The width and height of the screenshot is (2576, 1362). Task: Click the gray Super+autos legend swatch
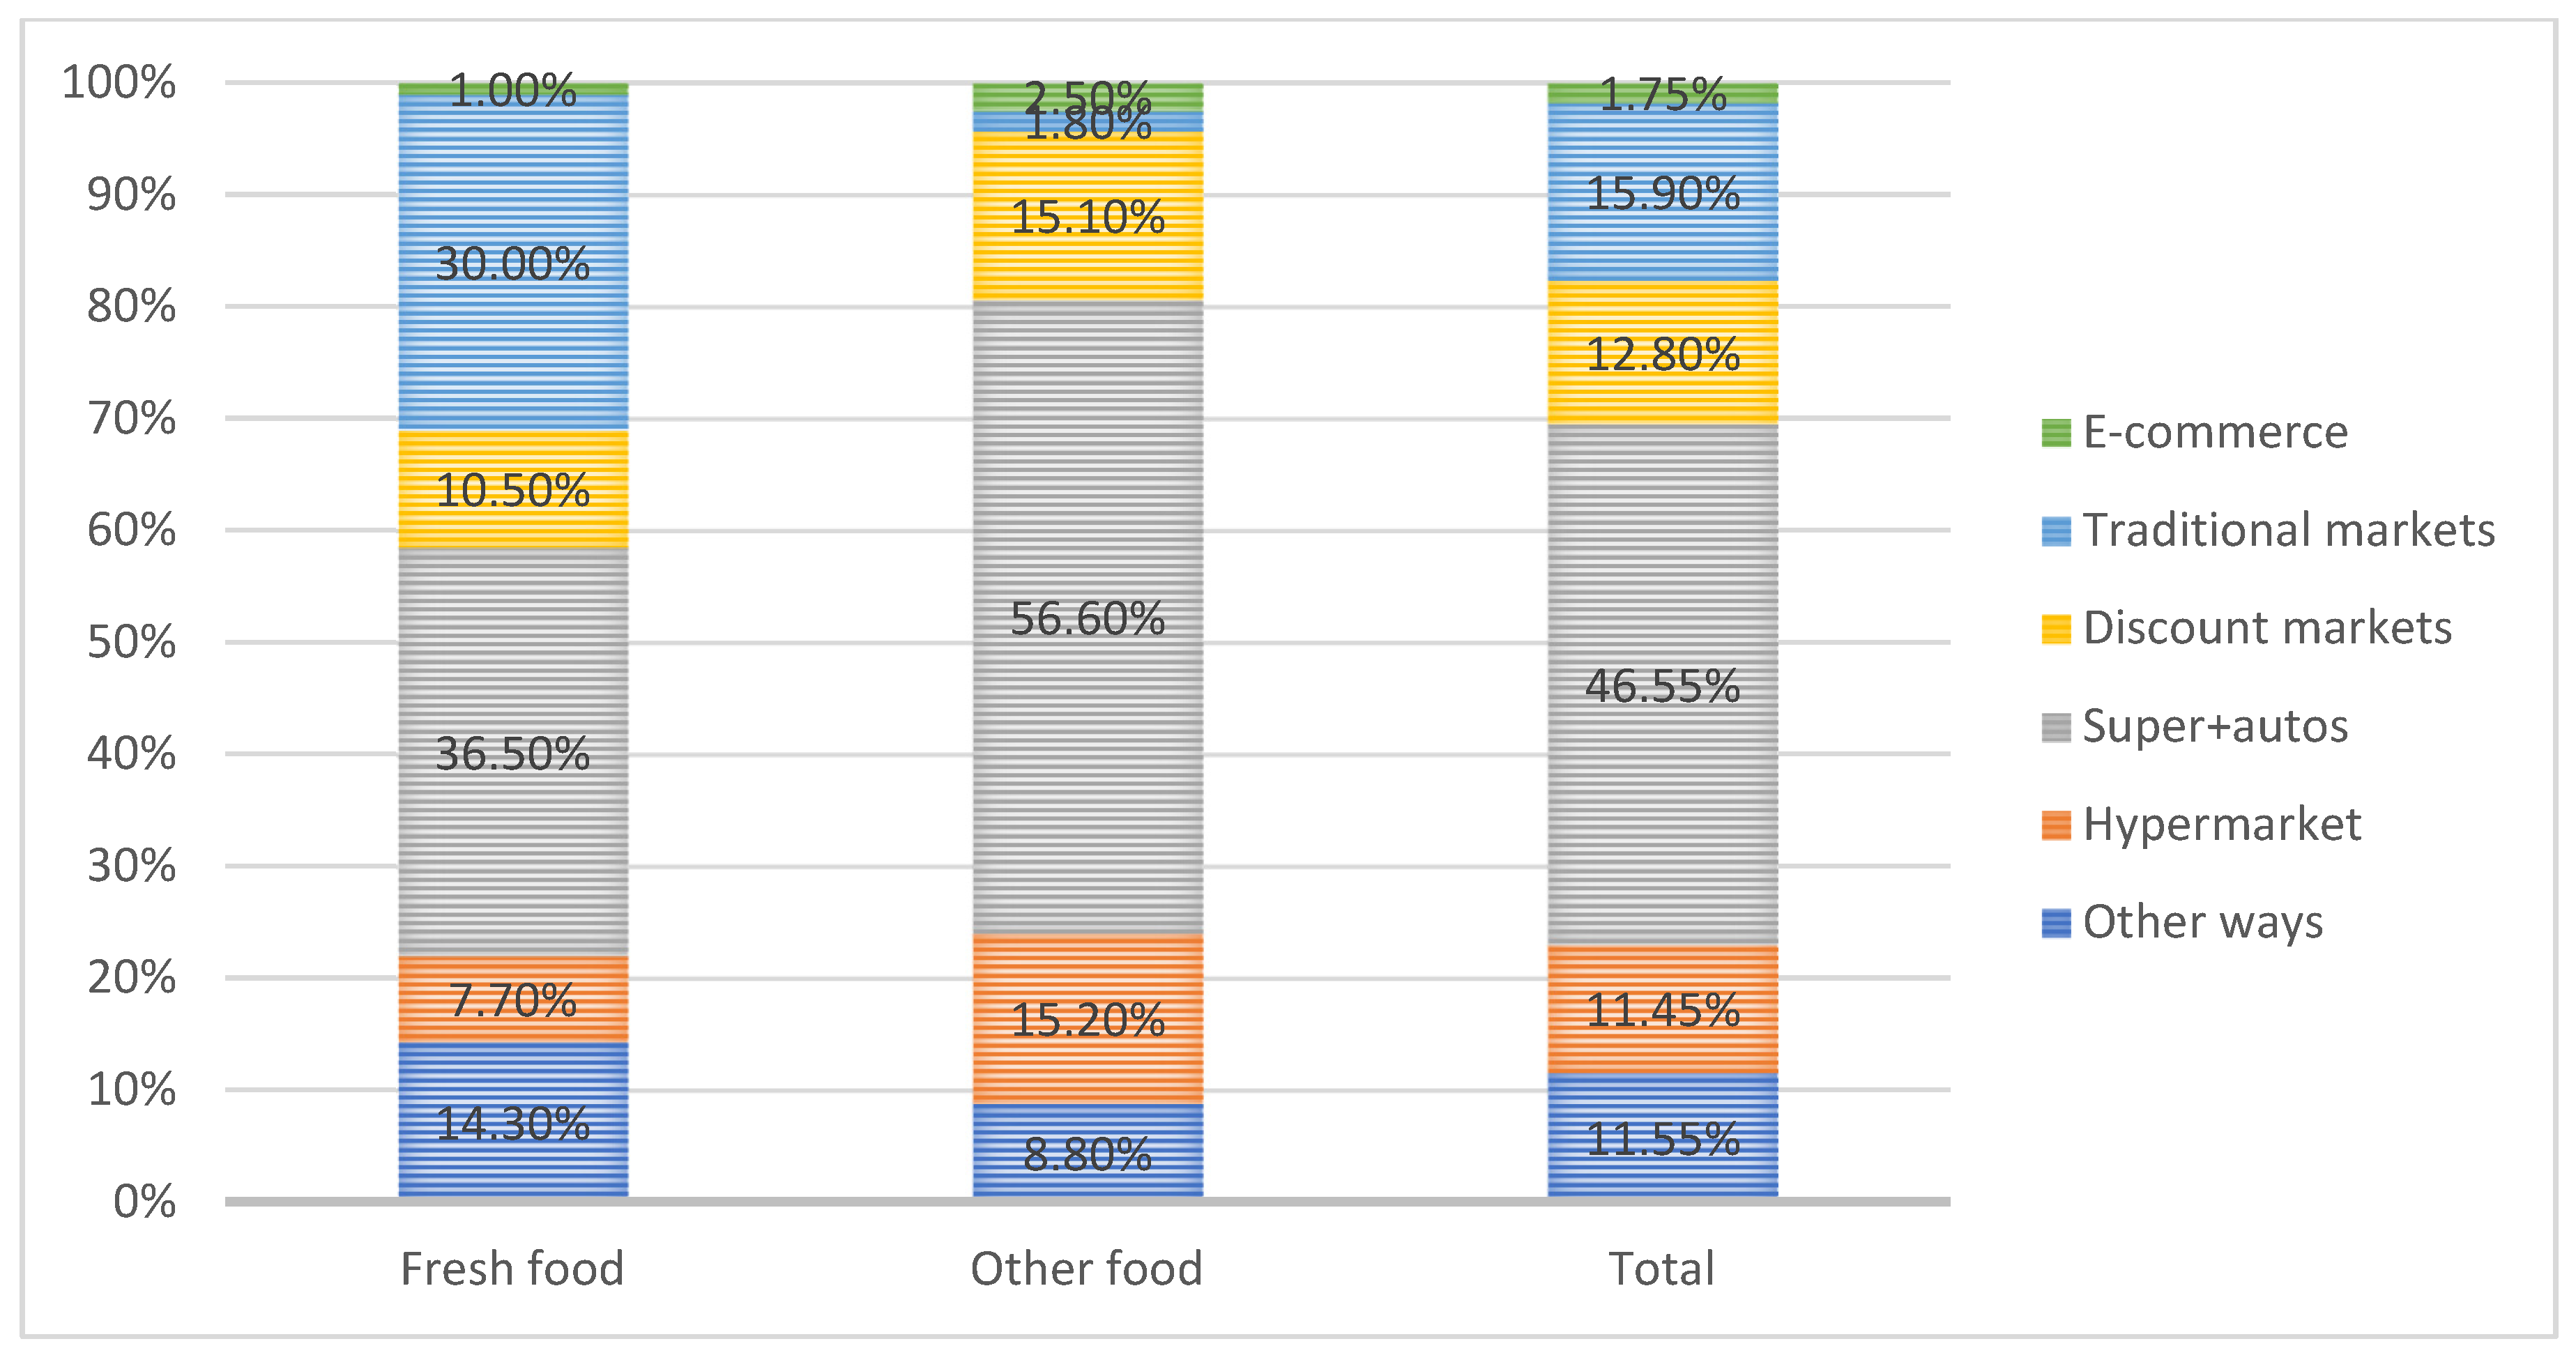coord(2056,727)
